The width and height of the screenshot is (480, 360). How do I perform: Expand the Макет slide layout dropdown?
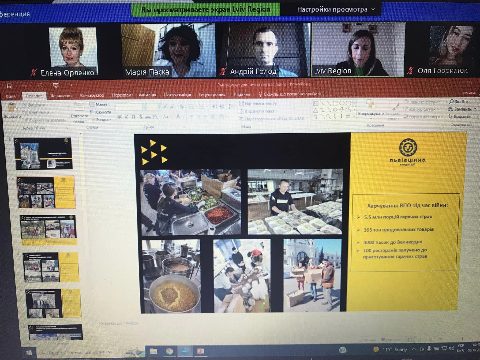click(101, 105)
